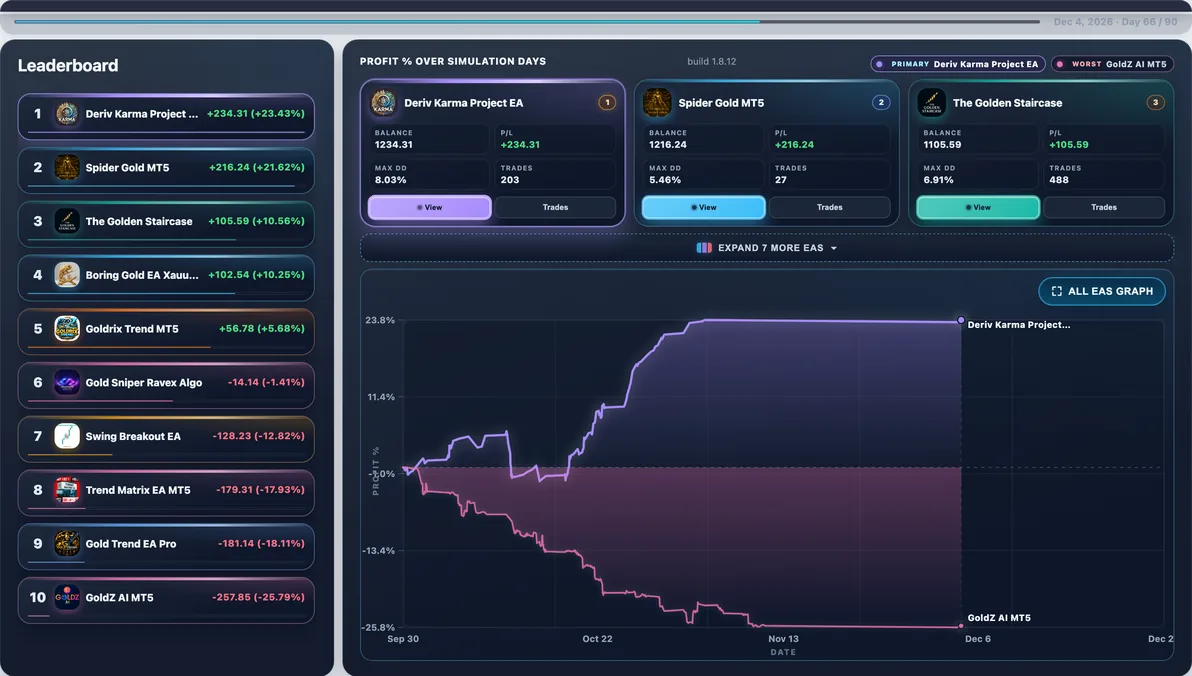Select leaderboard row 4 Boring Gold EA
This screenshot has height=676, width=1192.
pos(166,278)
